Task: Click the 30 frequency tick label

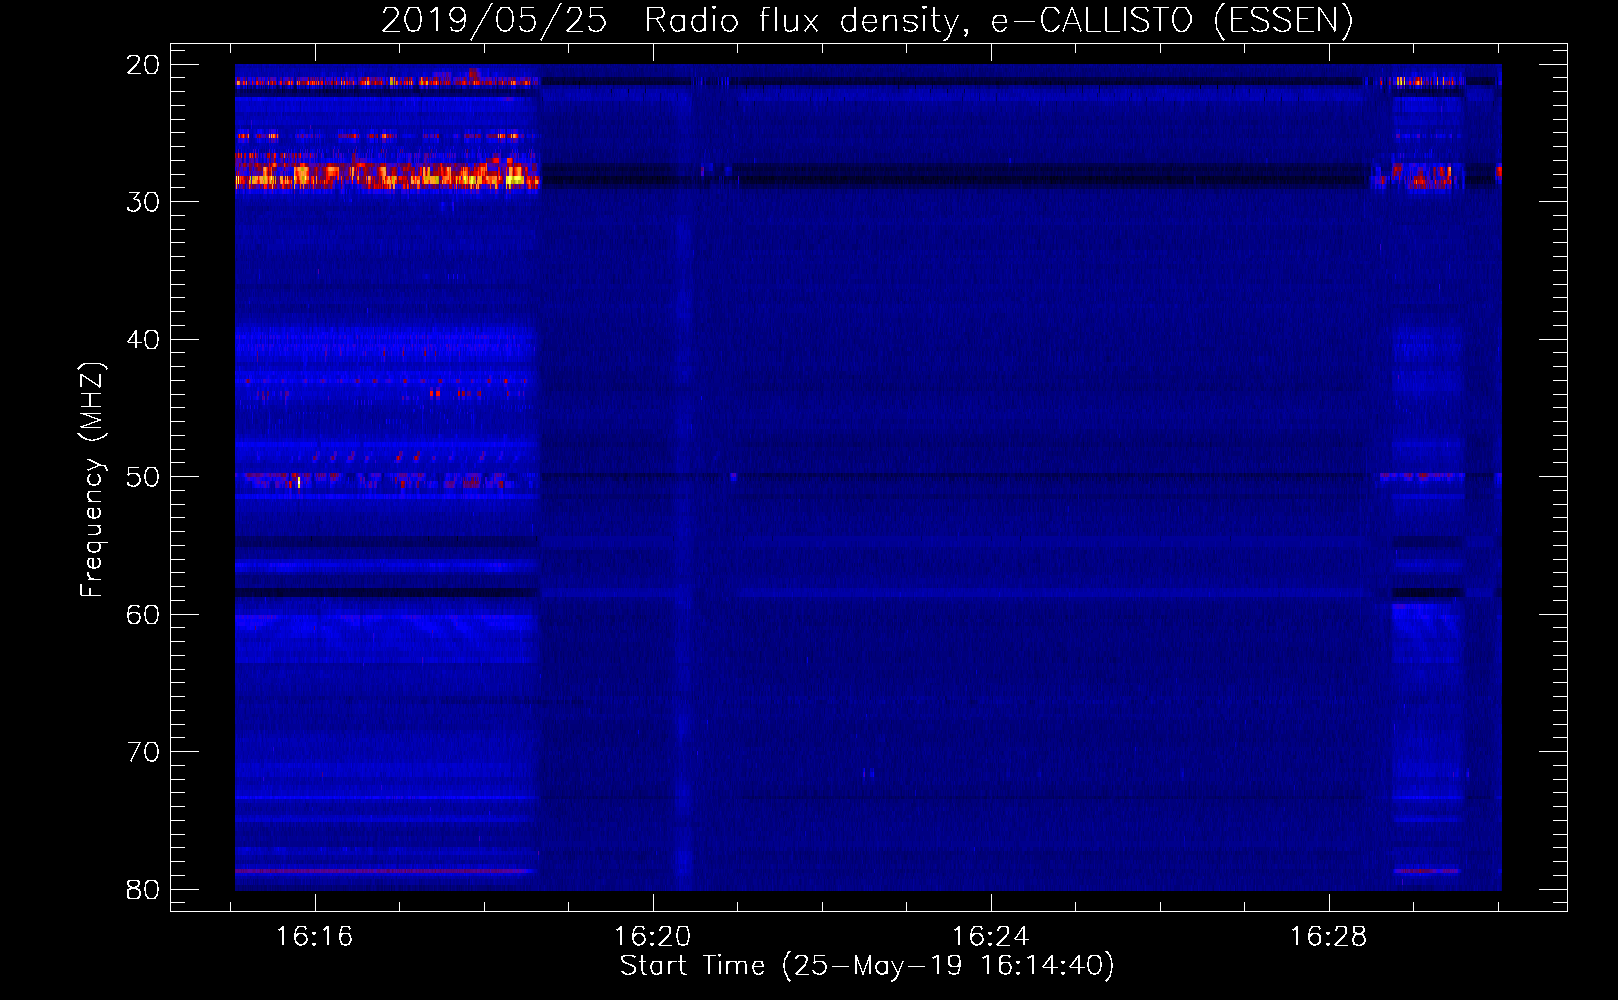Action: click(143, 202)
